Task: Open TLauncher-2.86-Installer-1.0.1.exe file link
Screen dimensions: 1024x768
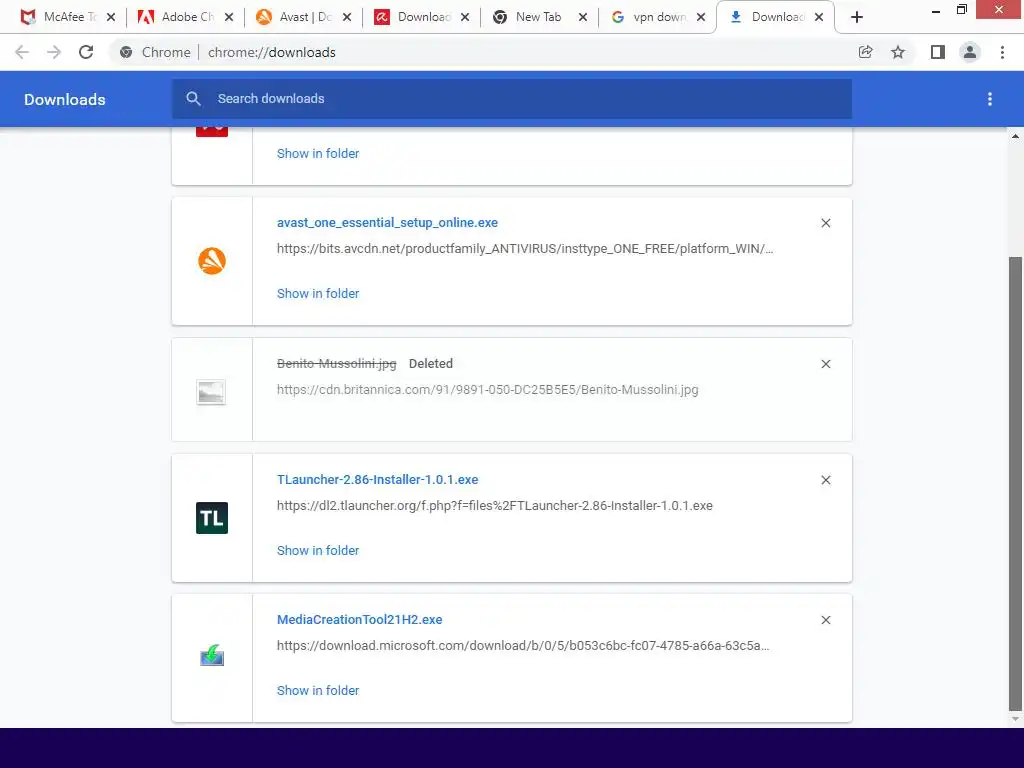Action: coord(377,480)
